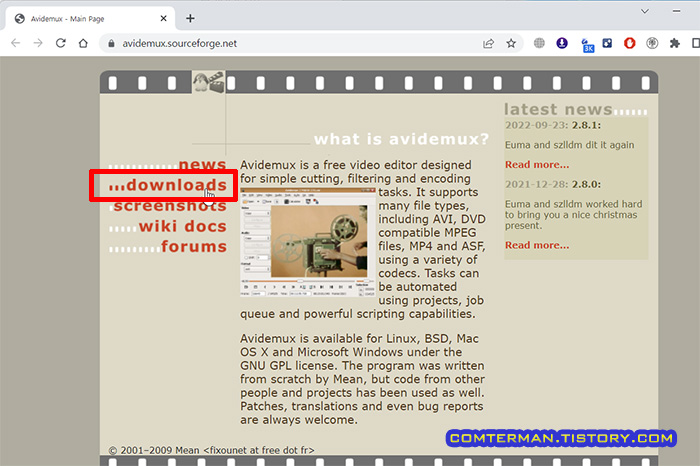This screenshot has height=466, width=700.
Task: Open the news section link
Action: point(202,165)
